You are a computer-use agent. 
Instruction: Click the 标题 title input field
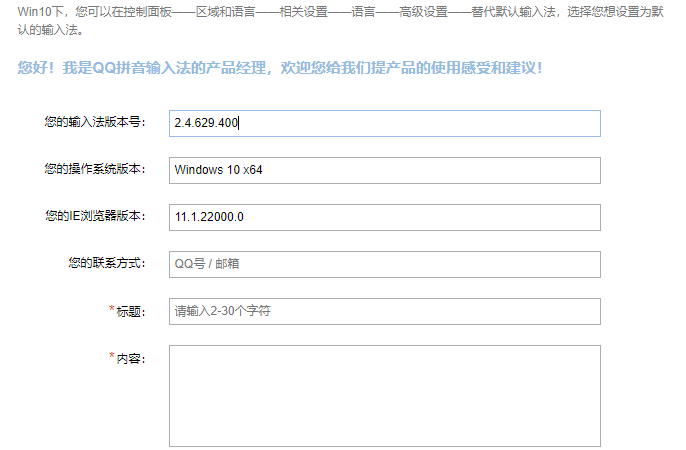[385, 311]
